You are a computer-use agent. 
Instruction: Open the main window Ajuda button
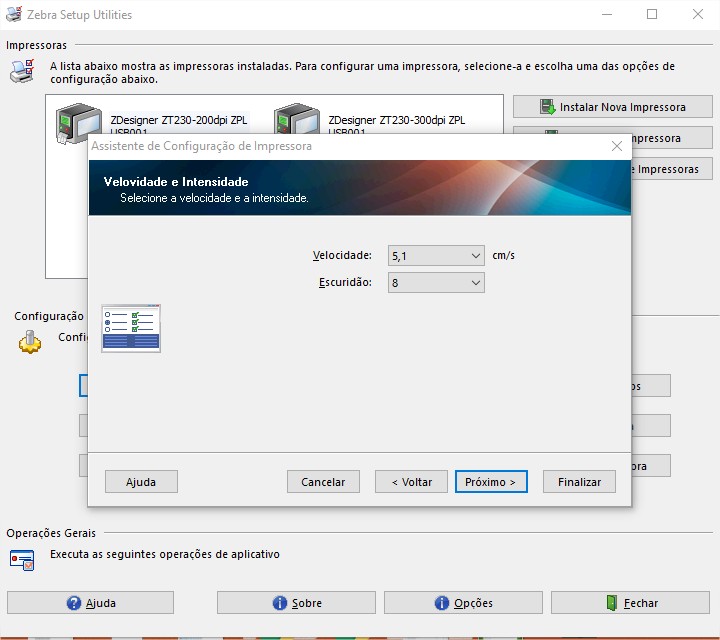90,602
